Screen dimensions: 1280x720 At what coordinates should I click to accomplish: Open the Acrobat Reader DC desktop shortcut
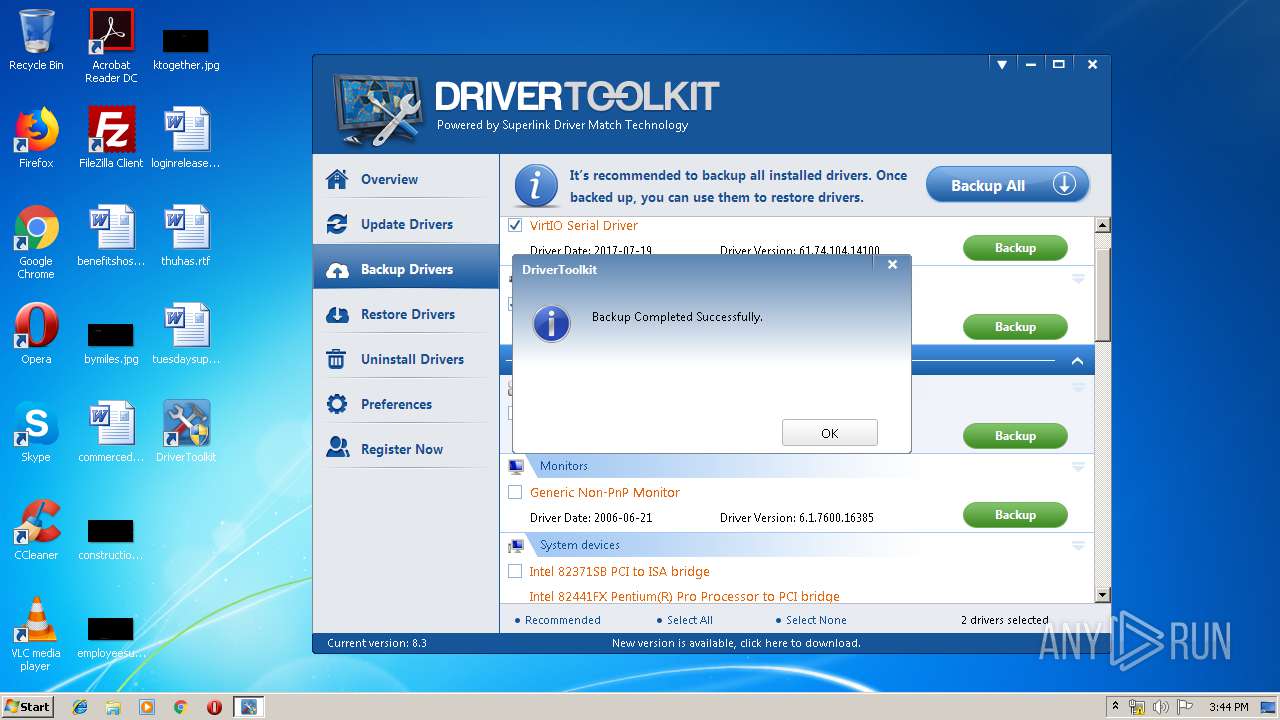click(111, 45)
